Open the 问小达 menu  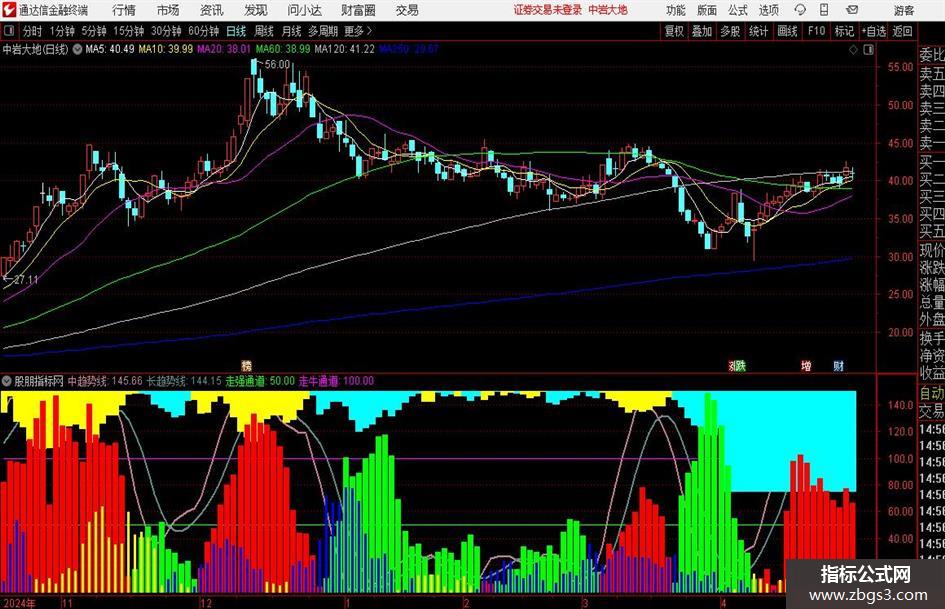point(304,10)
